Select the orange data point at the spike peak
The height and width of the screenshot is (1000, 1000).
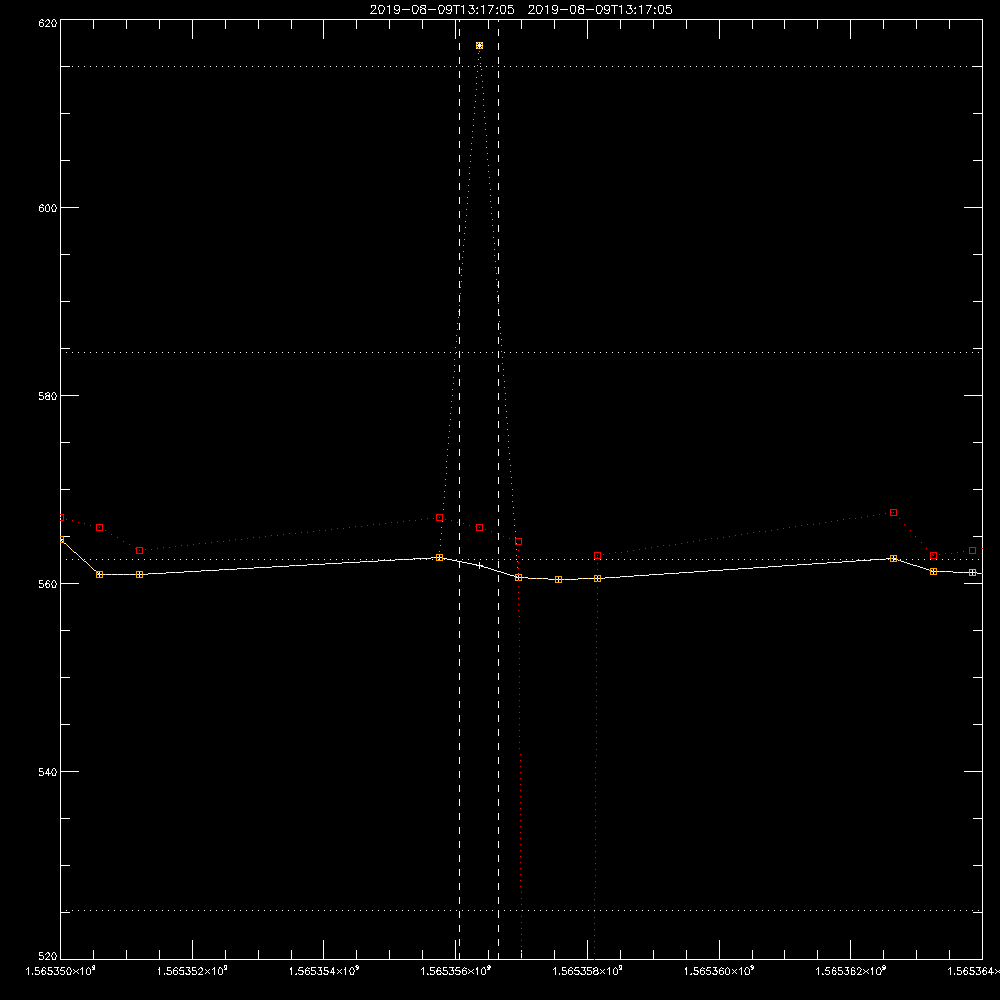pyautogui.click(x=480, y=46)
